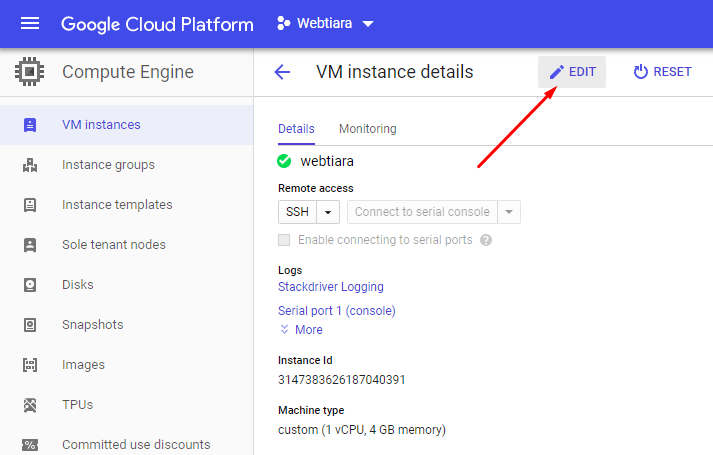Expand the SSH options dropdown arrow
Viewport: 713px width, 455px height.
pyautogui.click(x=328, y=212)
